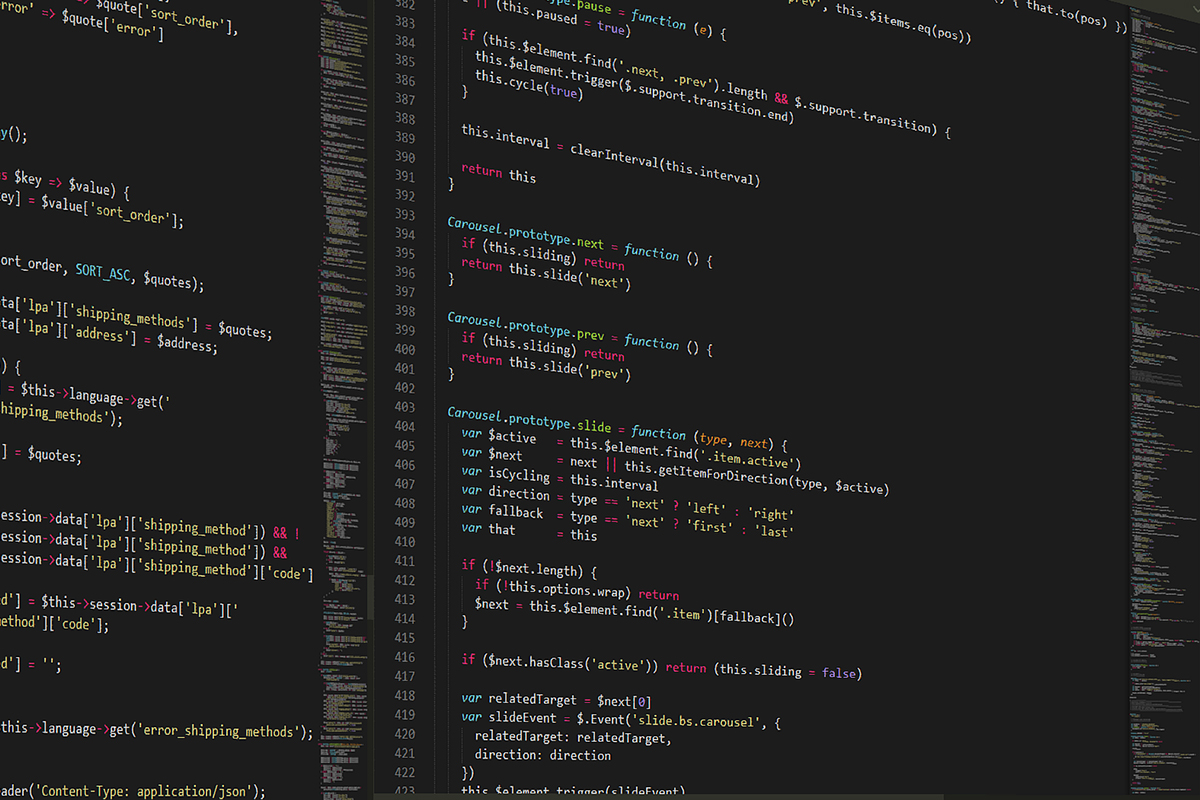Click 'if (!$next.length) {' code line
This screenshot has height=800, width=1200.
(529, 570)
